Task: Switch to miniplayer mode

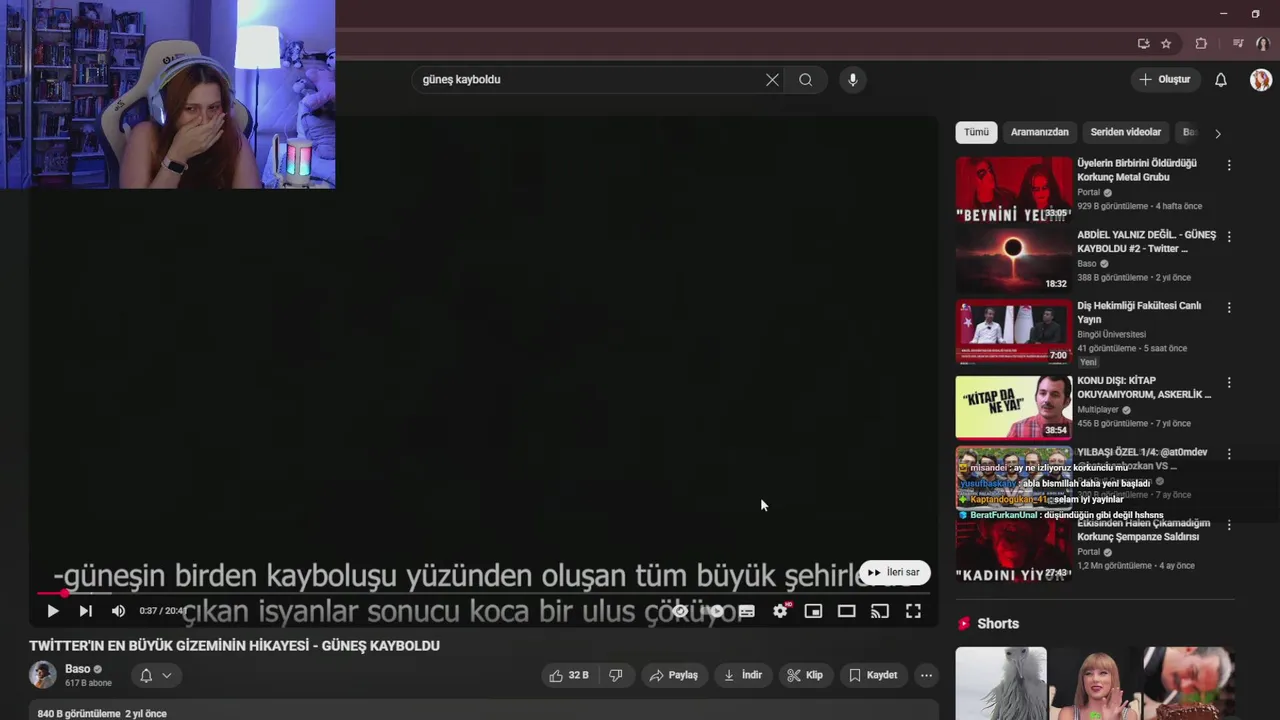Action: (x=813, y=611)
